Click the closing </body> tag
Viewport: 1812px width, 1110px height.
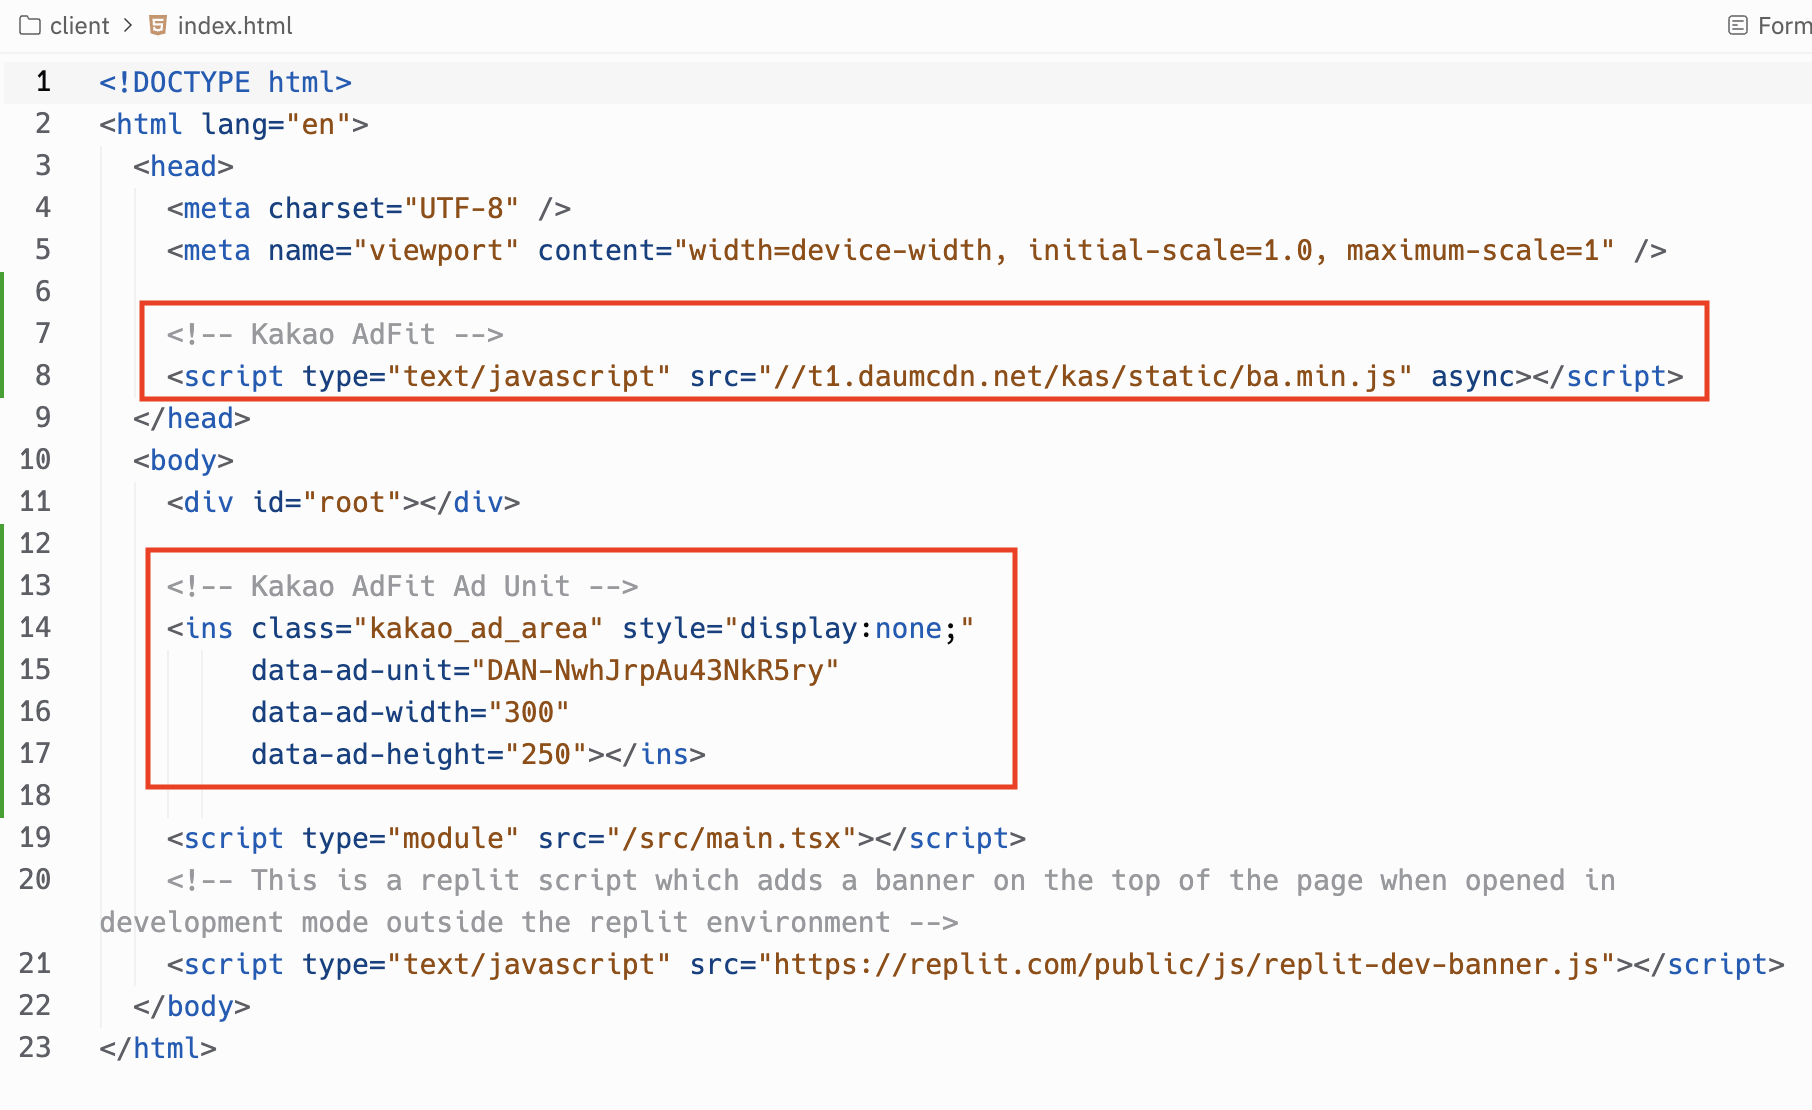[192, 1006]
